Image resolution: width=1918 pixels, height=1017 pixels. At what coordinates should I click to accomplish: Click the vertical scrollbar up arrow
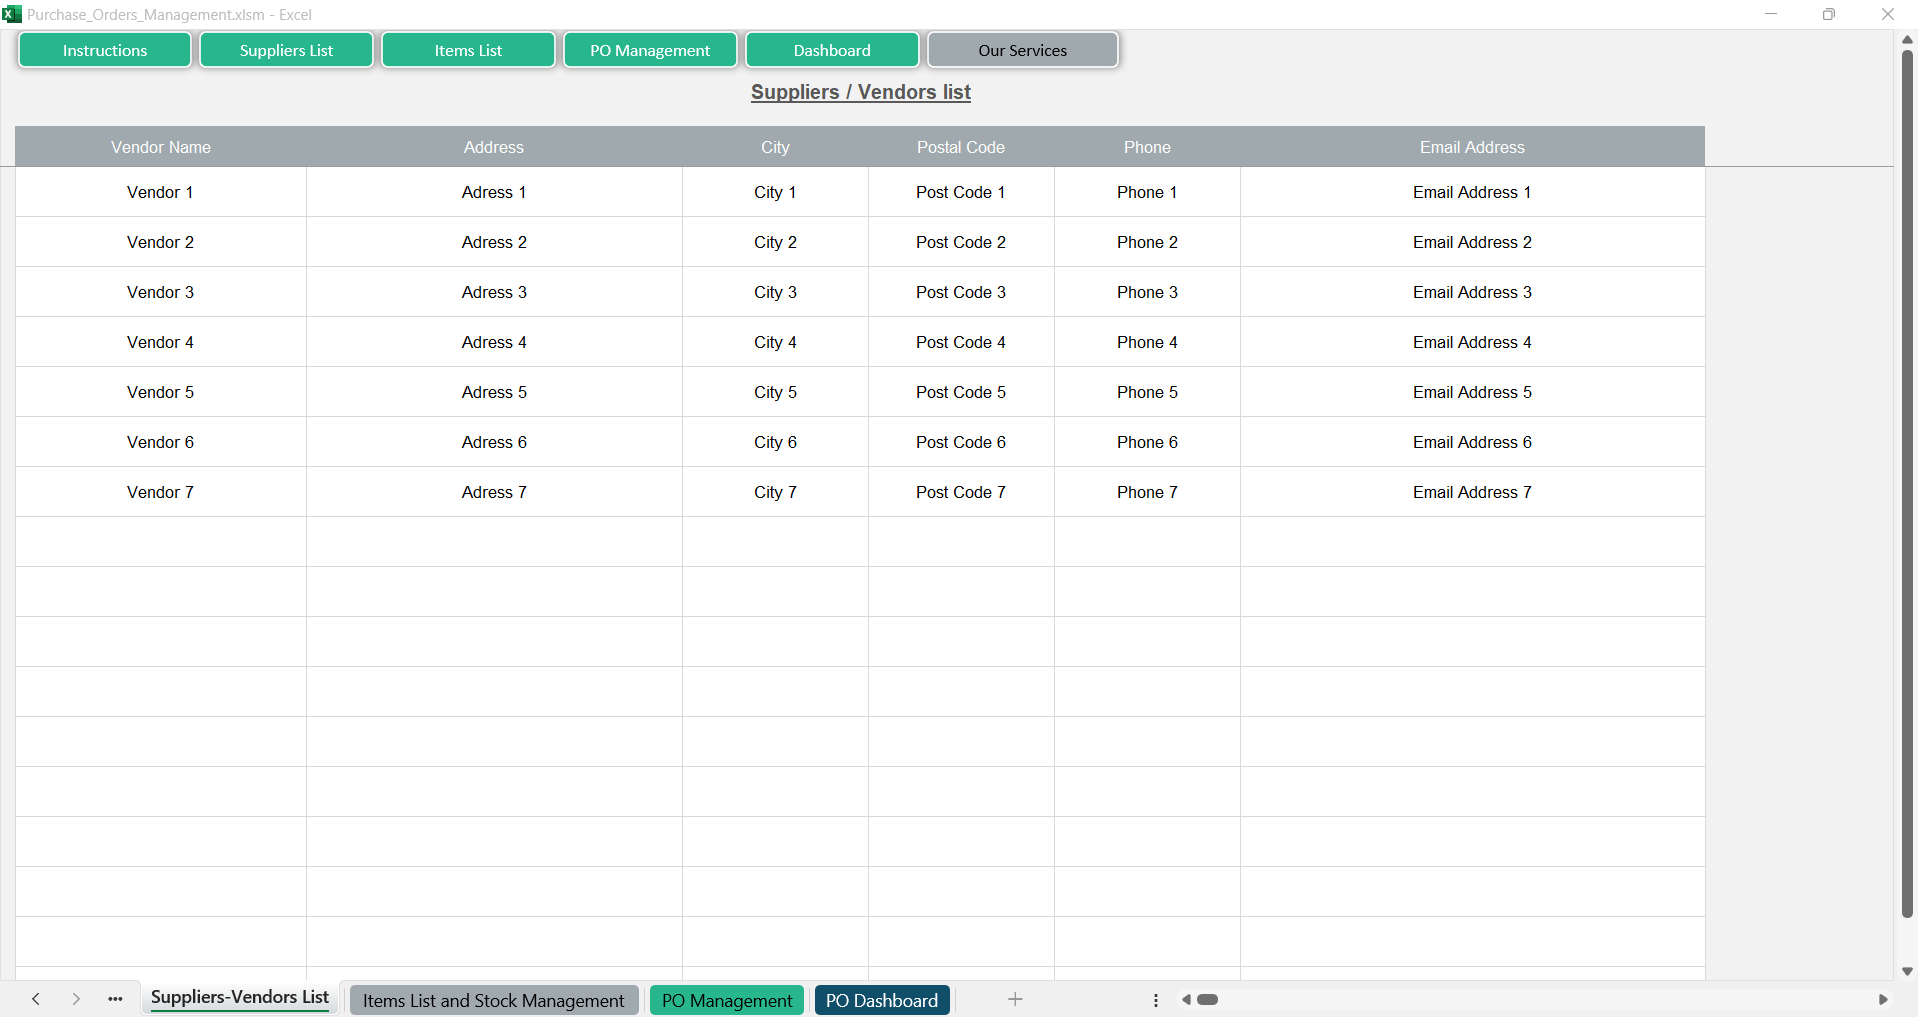tap(1907, 40)
